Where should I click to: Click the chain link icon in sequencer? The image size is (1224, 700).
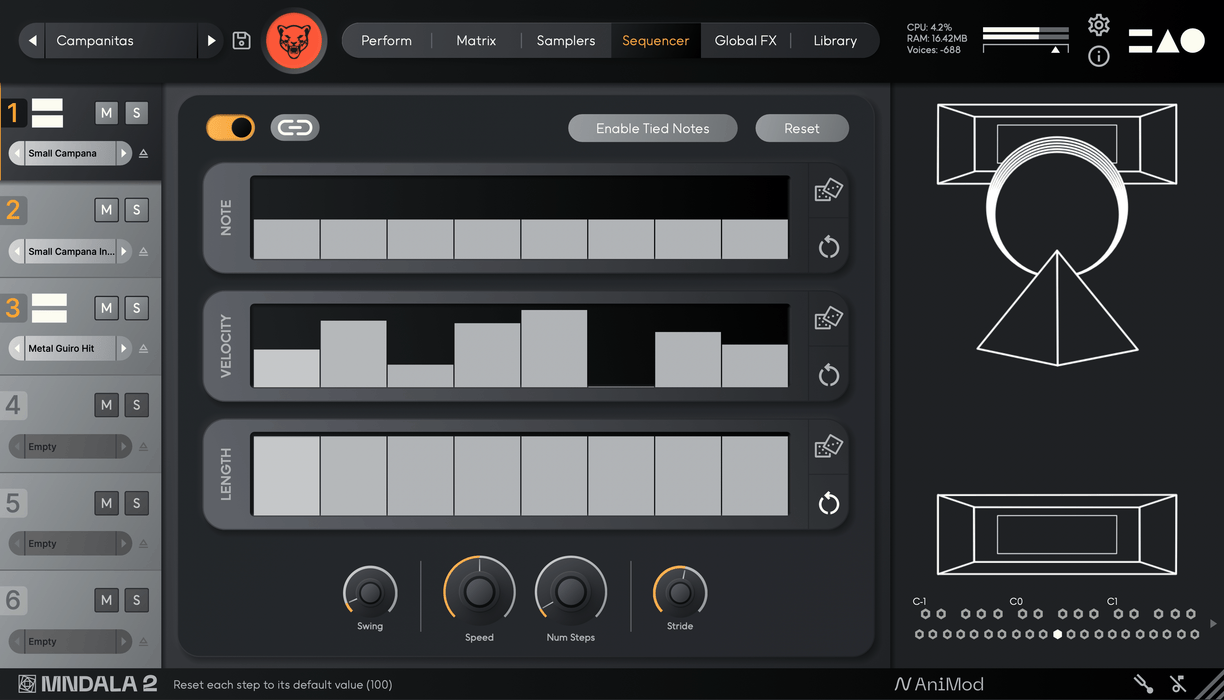(294, 128)
